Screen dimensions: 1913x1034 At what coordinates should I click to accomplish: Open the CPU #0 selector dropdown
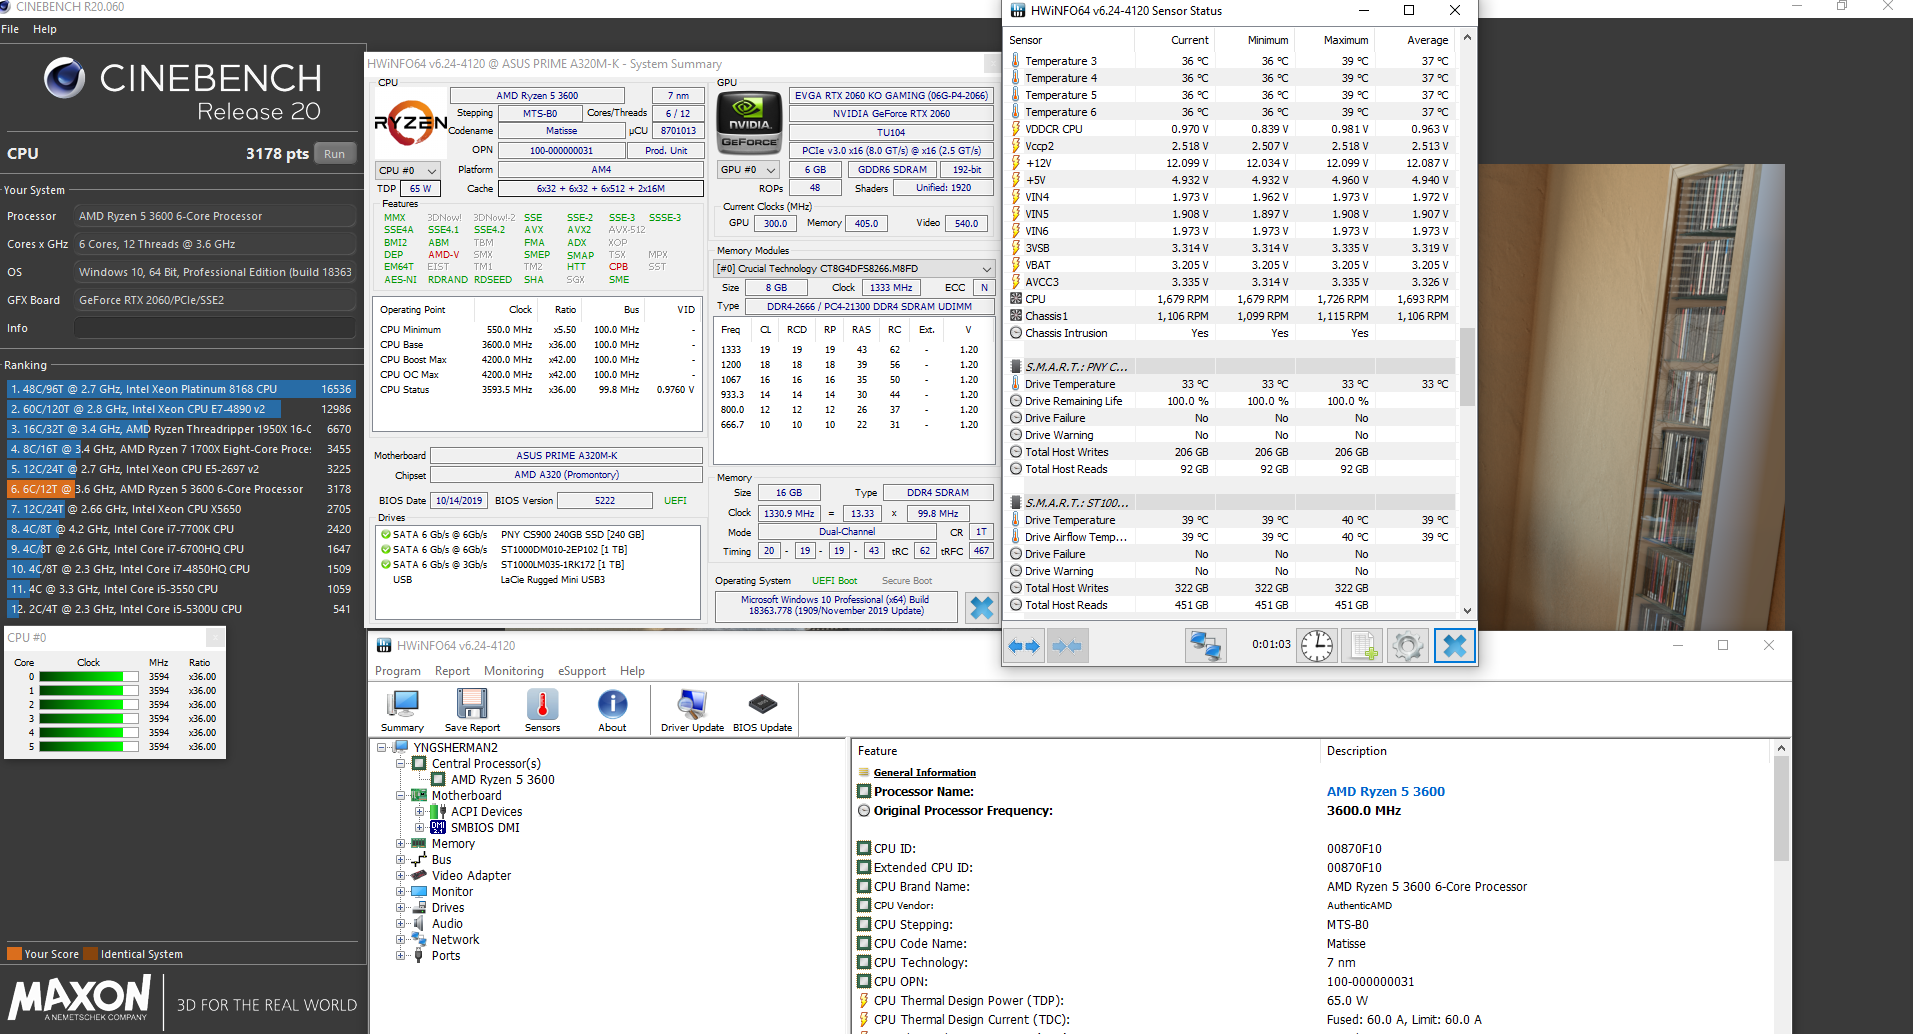tap(408, 171)
